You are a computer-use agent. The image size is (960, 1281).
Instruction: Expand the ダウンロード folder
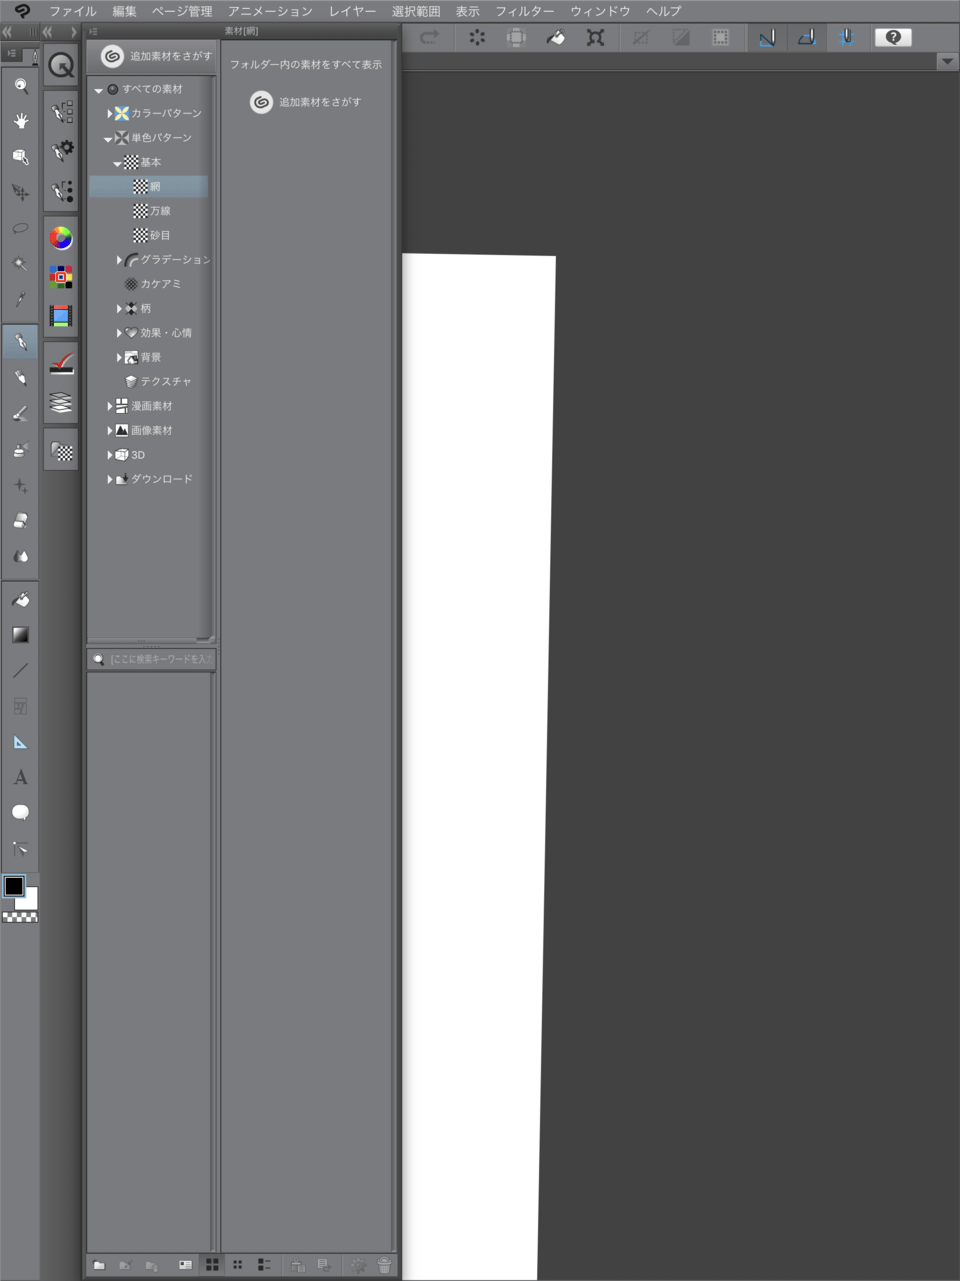(109, 480)
